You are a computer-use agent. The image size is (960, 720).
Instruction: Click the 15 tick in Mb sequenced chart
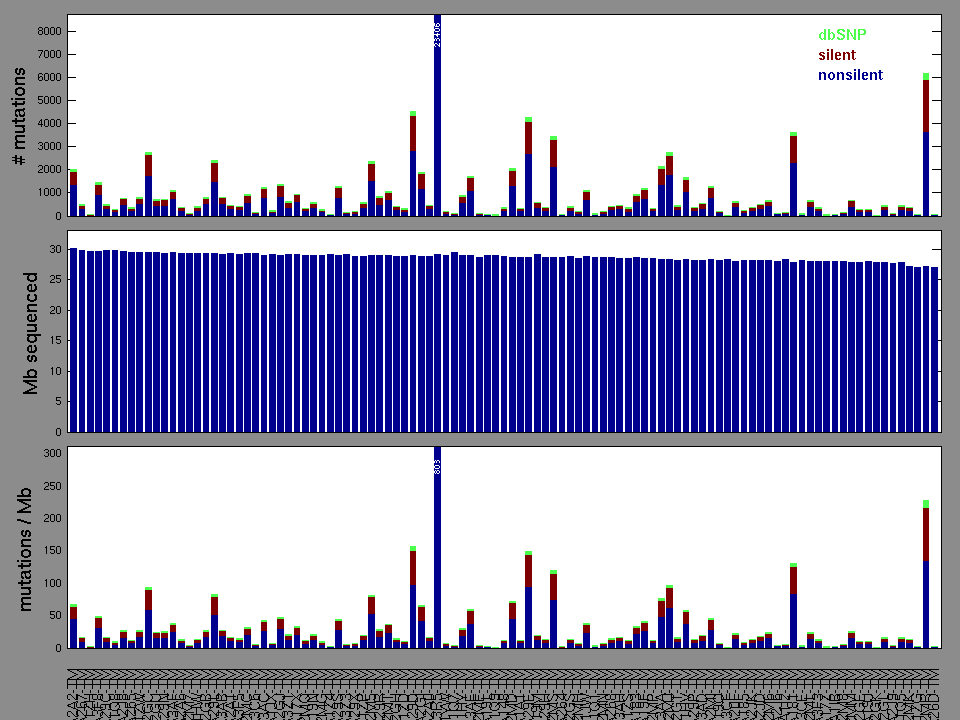(55, 340)
